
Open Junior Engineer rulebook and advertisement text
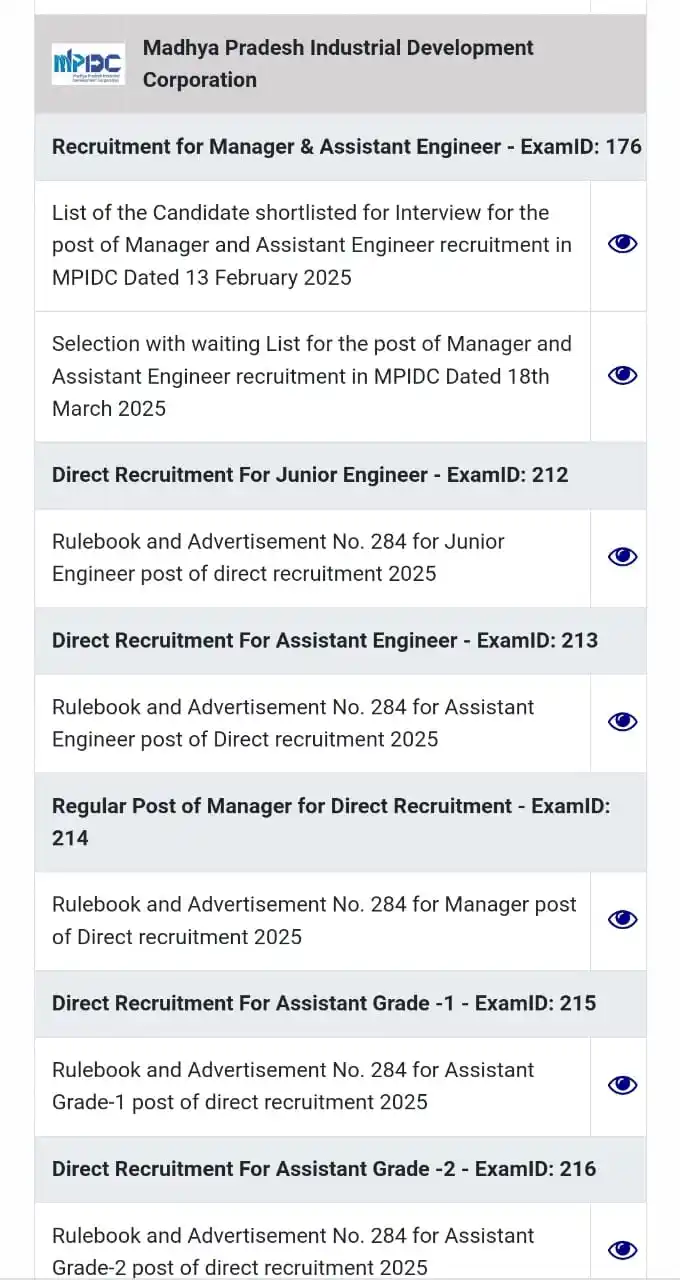pyautogui.click(x=278, y=557)
